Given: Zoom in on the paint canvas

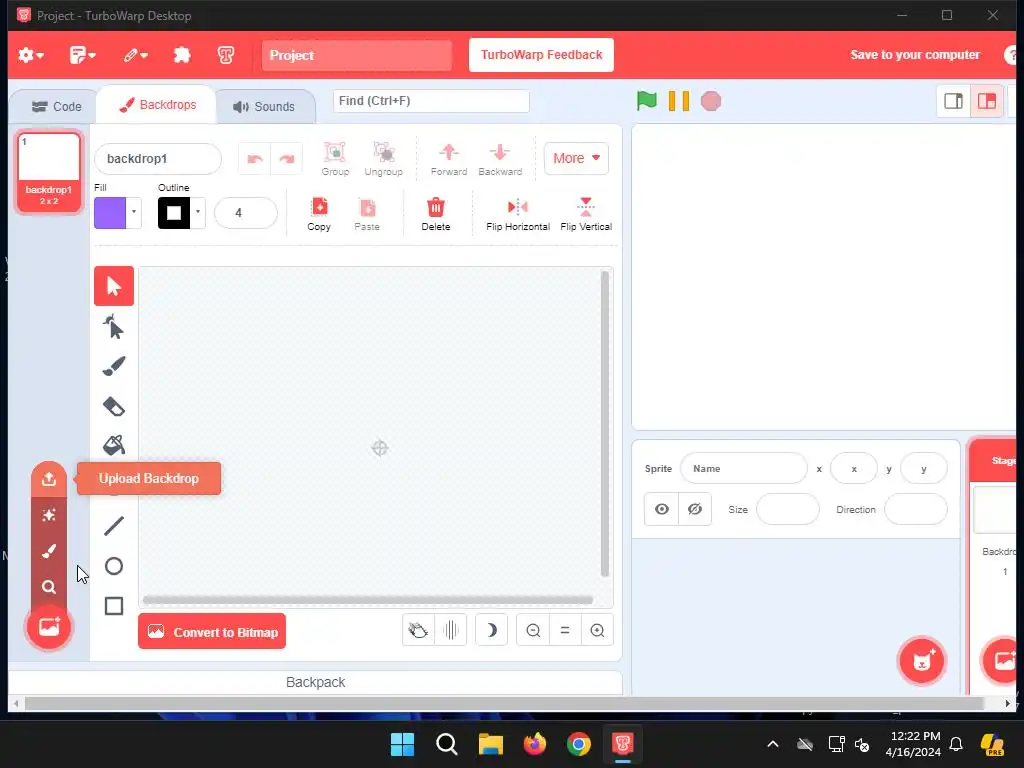Looking at the screenshot, I should click(597, 630).
